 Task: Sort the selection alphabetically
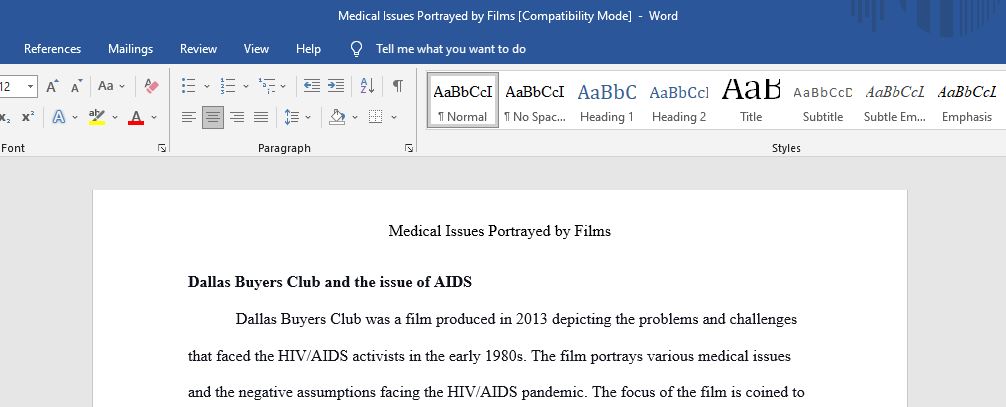click(x=367, y=86)
